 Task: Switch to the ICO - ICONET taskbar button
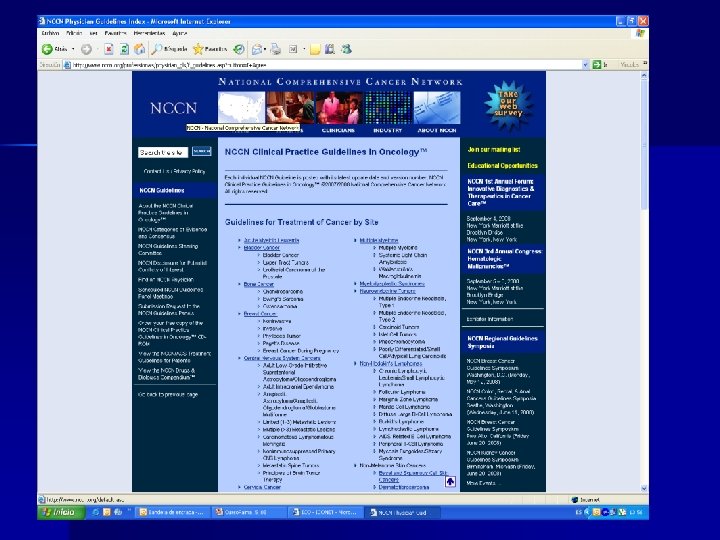point(326,512)
